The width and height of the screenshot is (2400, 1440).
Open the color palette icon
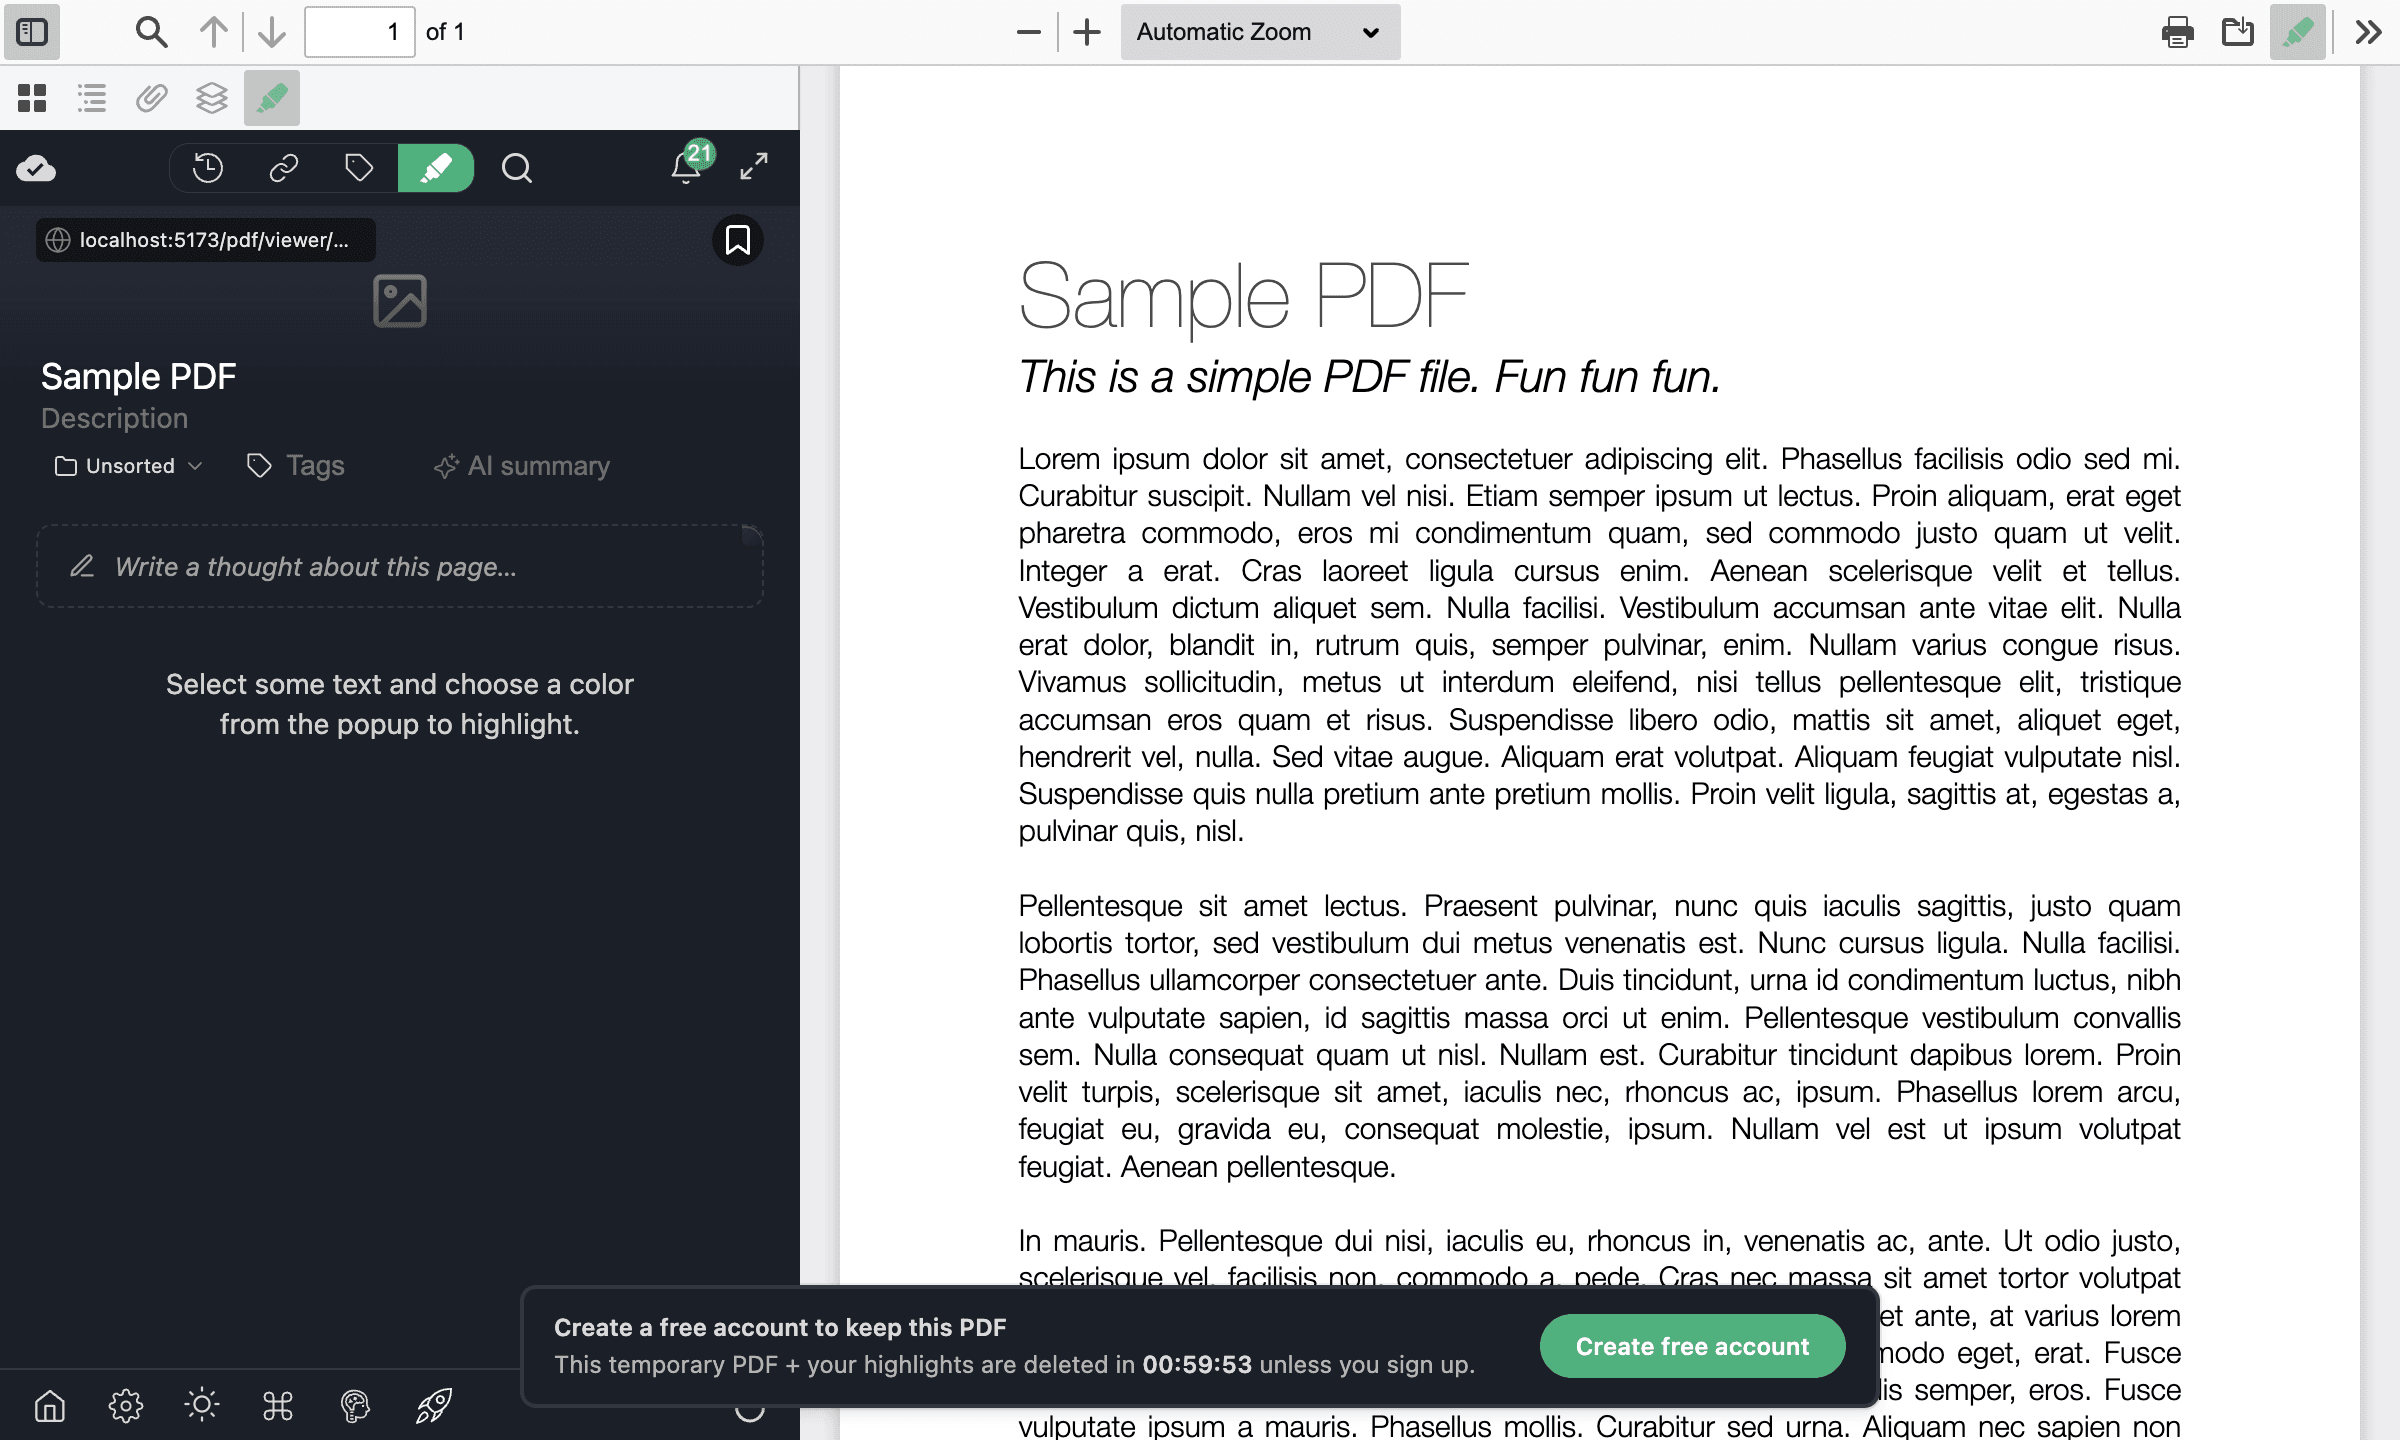[x=355, y=1405]
